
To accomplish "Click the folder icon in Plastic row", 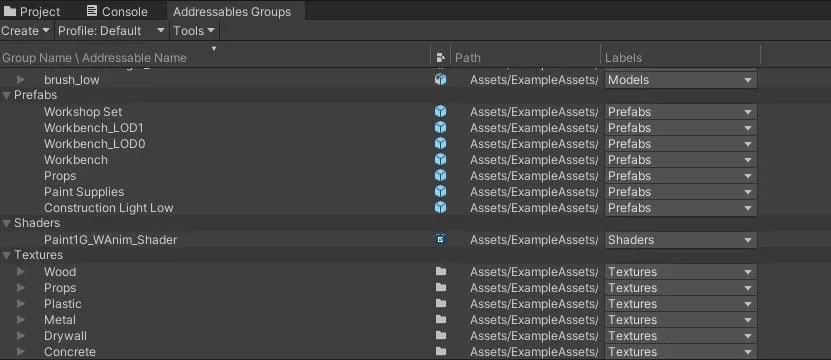I will click(440, 303).
